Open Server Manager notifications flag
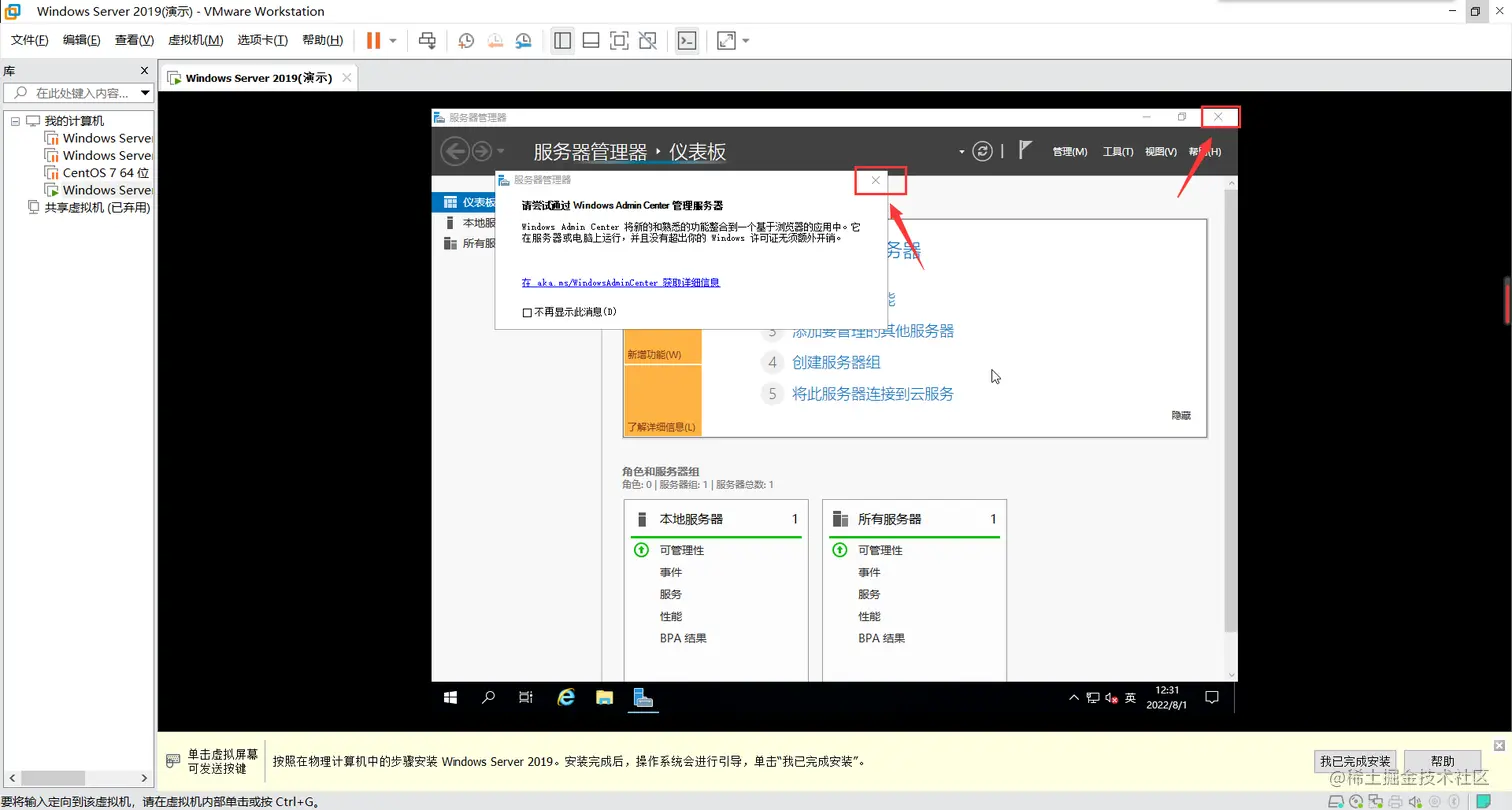 1024,150
